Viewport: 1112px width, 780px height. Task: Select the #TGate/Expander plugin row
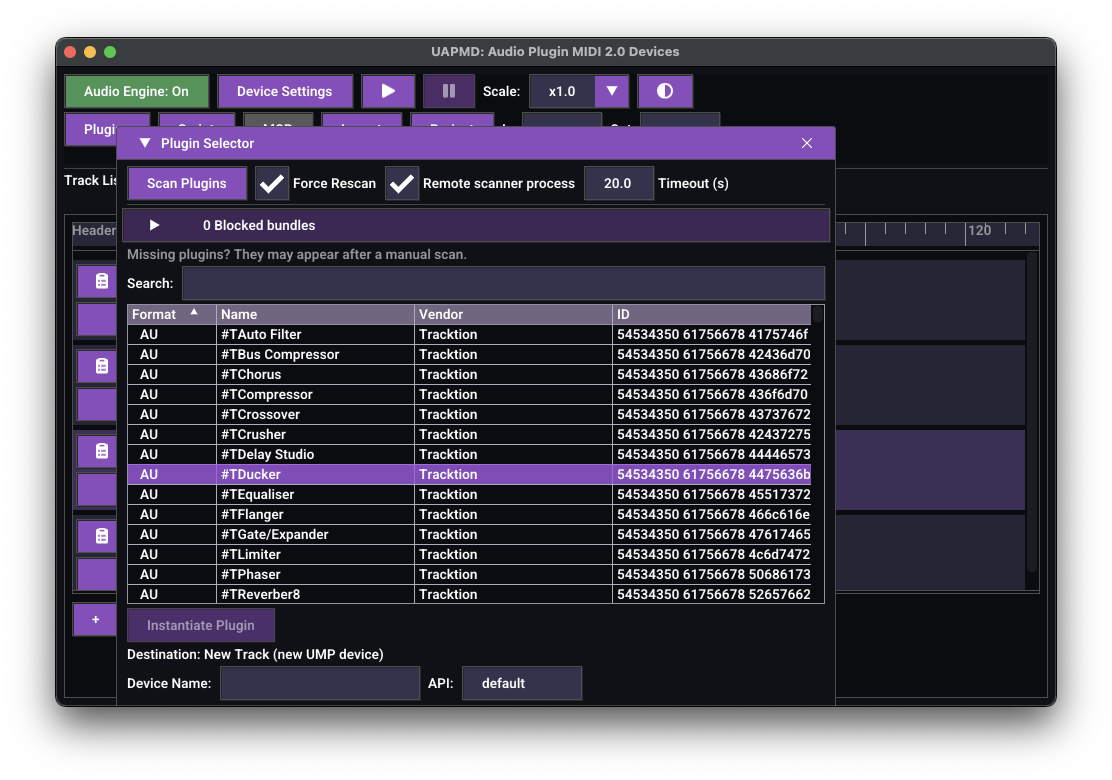coord(469,534)
